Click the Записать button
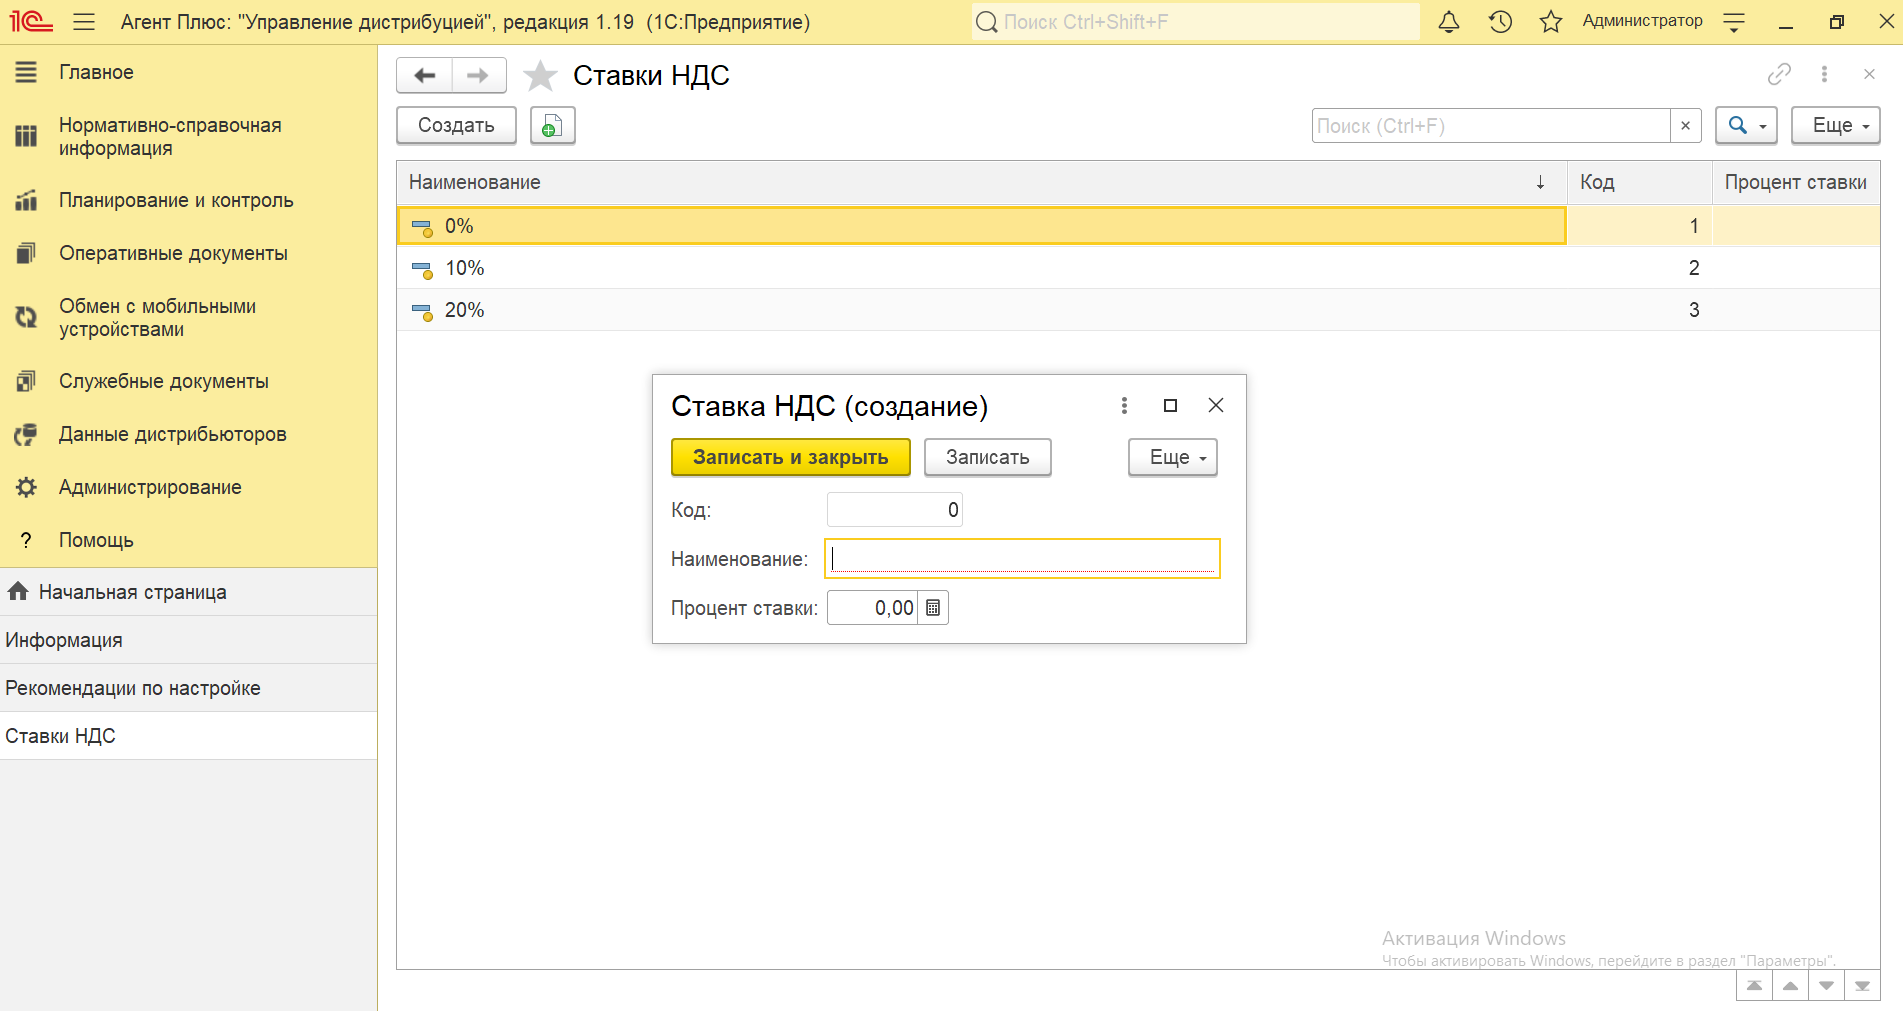Screen dimensions: 1903x1011 pos(987,457)
